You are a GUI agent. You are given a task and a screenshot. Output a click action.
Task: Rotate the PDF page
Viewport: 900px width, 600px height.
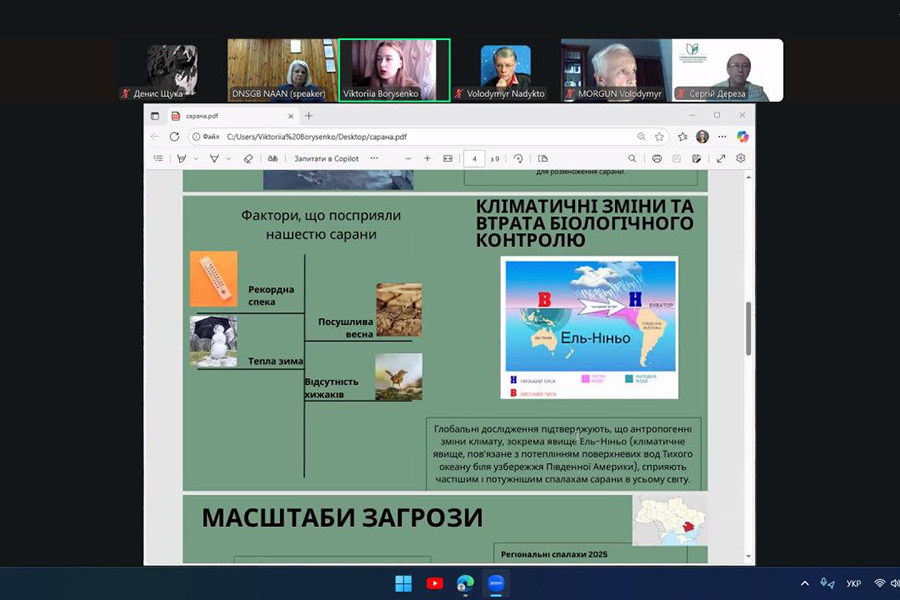coord(518,158)
